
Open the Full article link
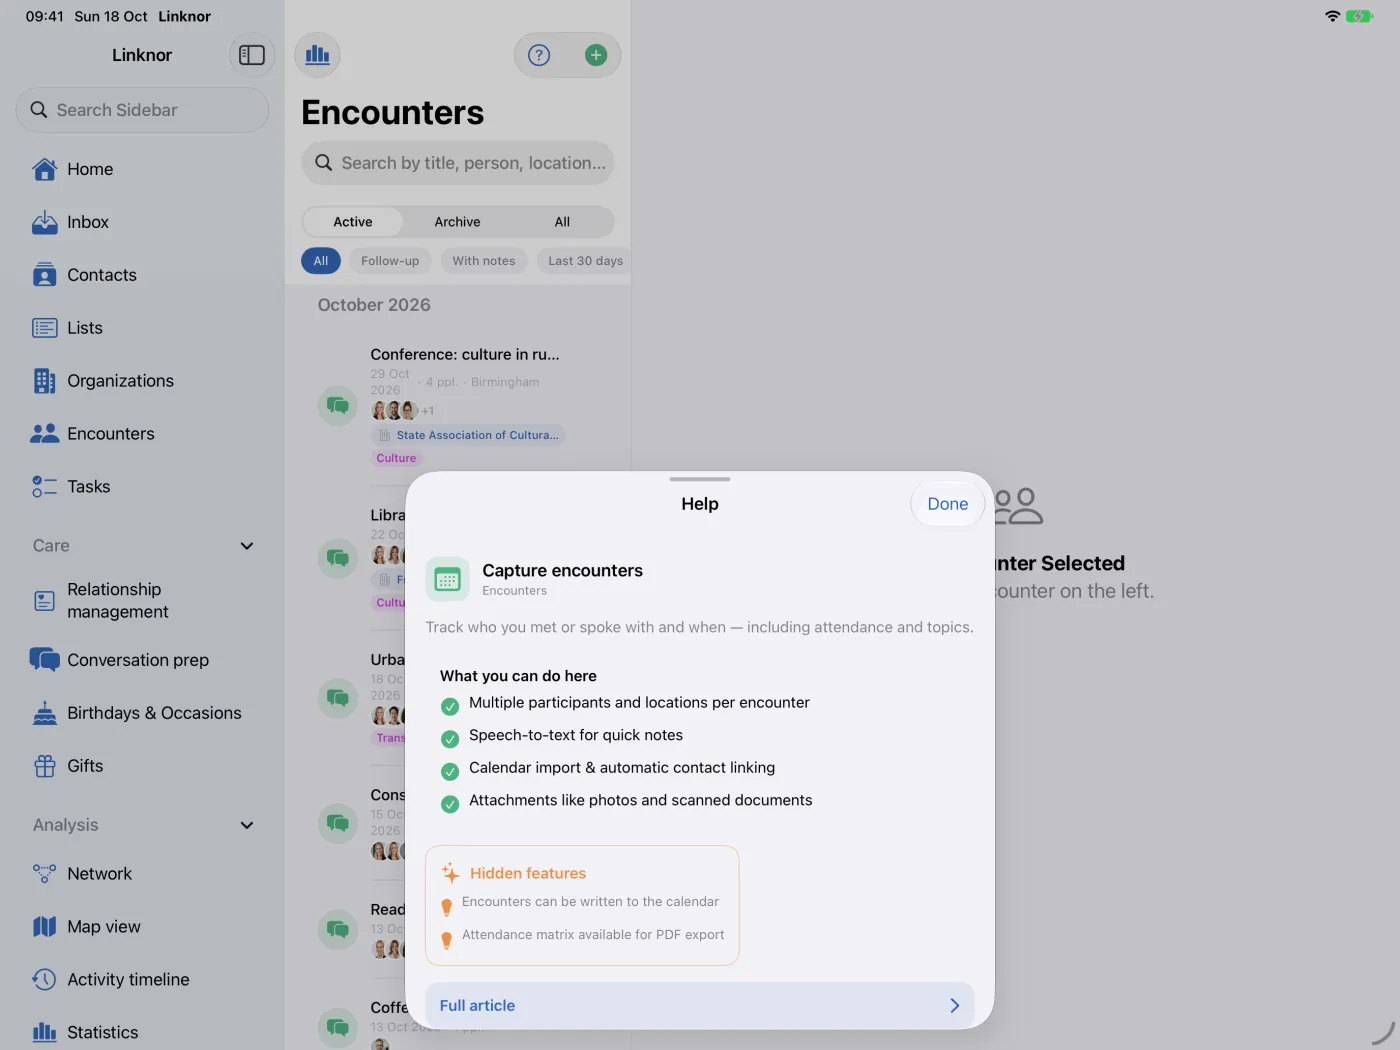[x=700, y=1005]
